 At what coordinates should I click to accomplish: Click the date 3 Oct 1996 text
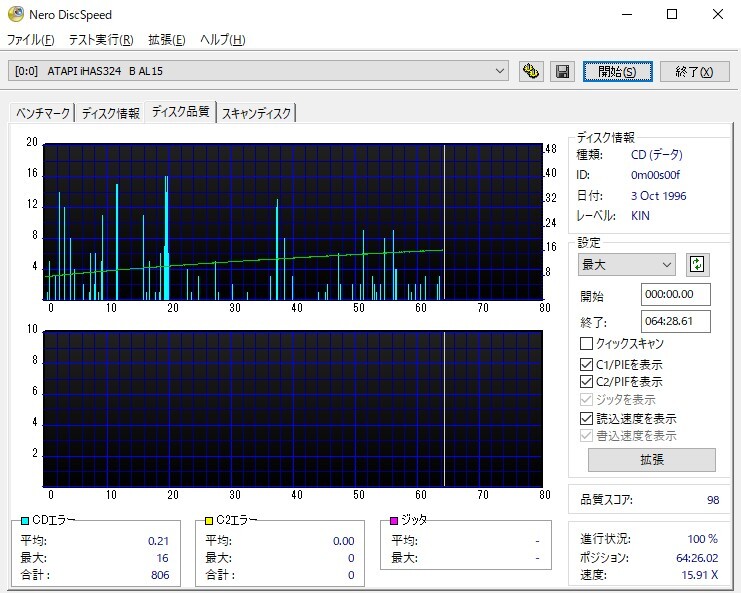click(658, 196)
